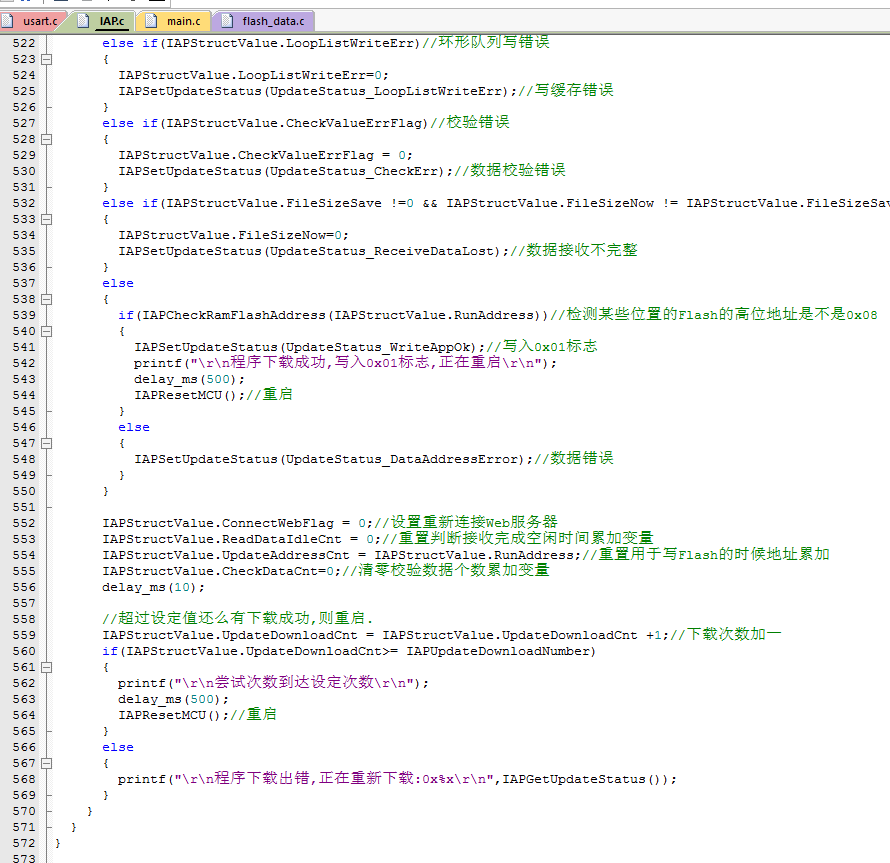Image resolution: width=890 pixels, height=863 pixels.
Task: Collapse the if block at line 540
Action: 47,331
